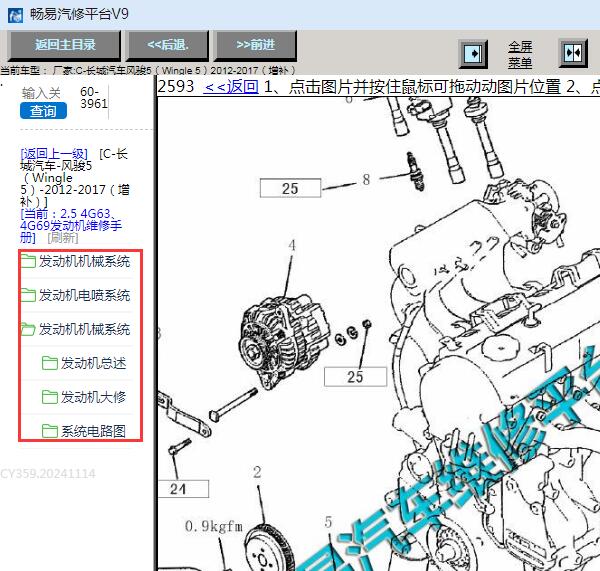Click the collapse-panels icon beside 全屏菜单

click(x=573, y=53)
